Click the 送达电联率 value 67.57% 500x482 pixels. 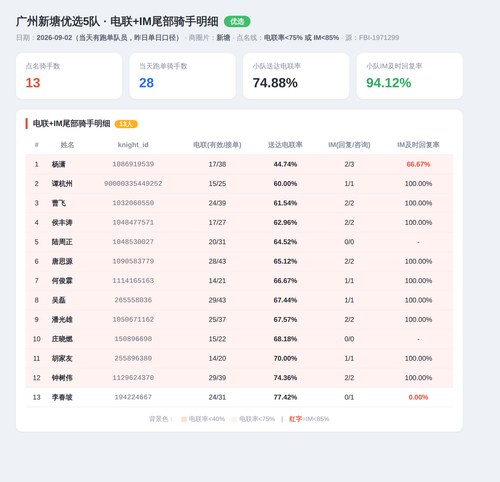coord(285,320)
